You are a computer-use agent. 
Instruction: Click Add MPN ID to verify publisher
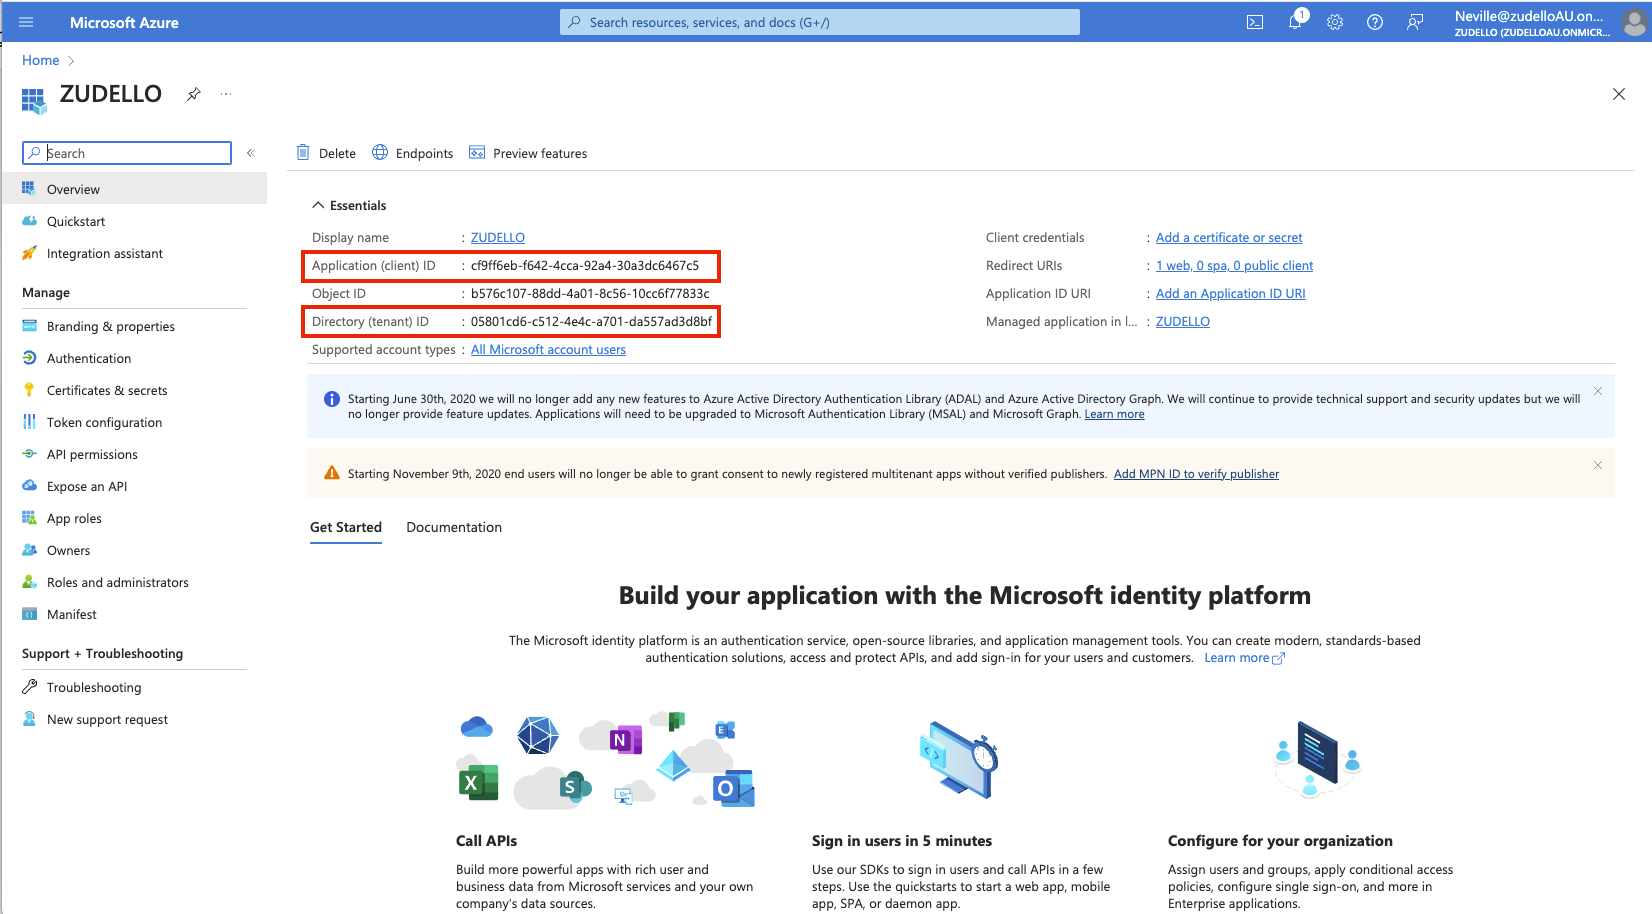coord(1196,474)
